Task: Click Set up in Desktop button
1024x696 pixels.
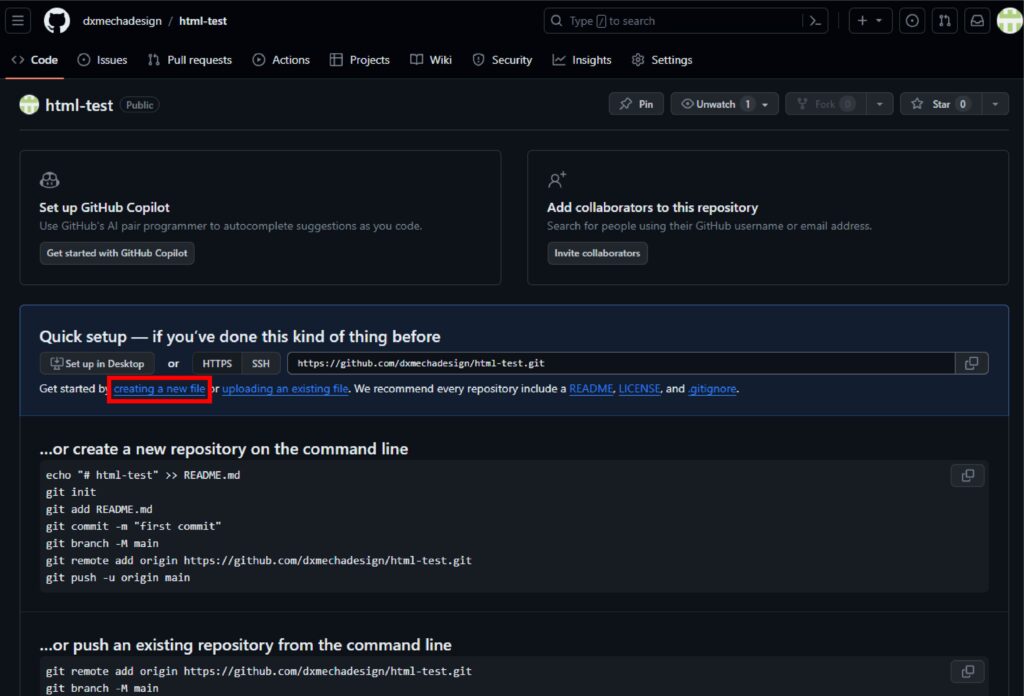Action: [x=97, y=364]
